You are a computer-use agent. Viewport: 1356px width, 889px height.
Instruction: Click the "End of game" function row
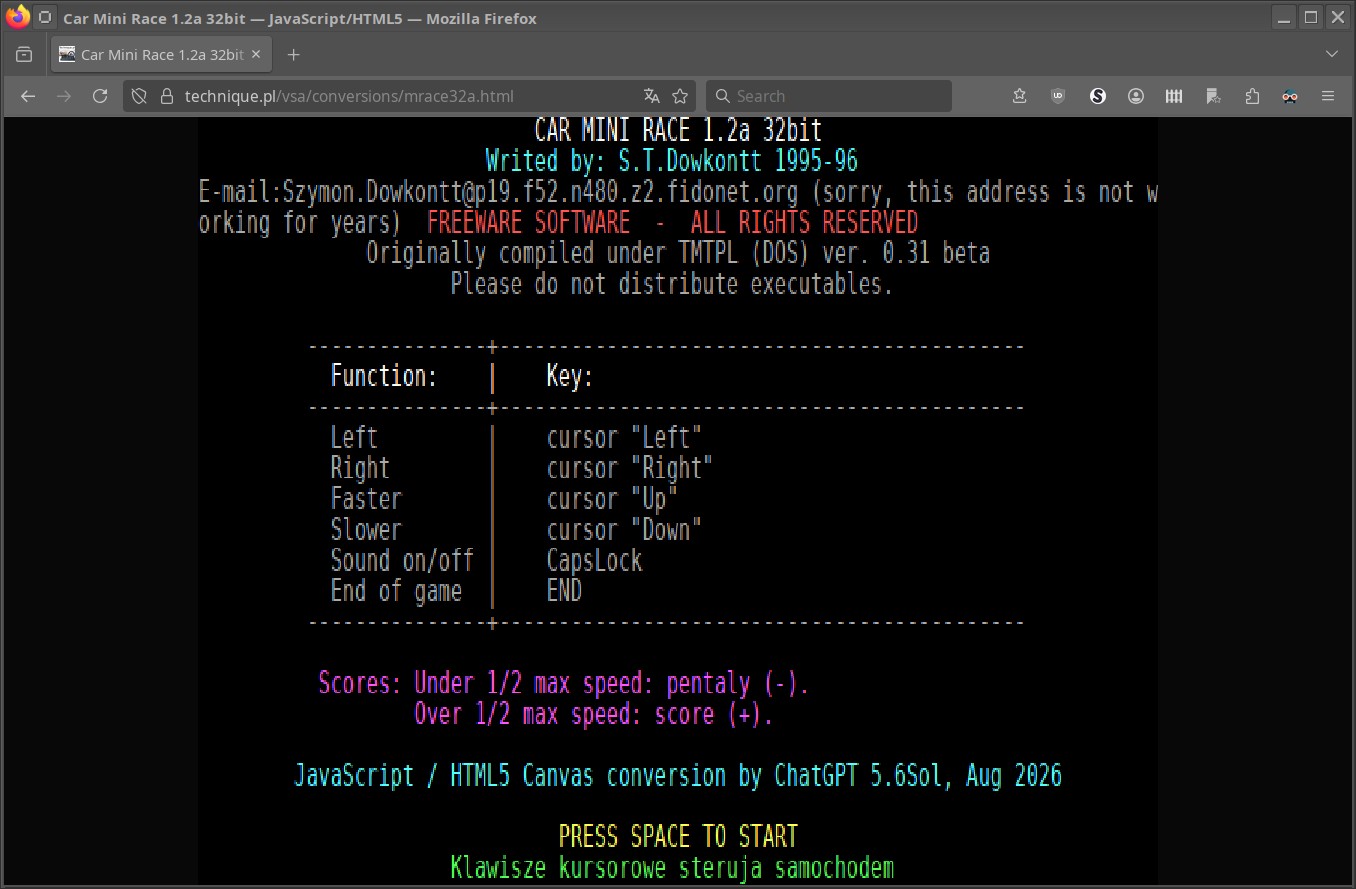pyautogui.click(x=396, y=591)
